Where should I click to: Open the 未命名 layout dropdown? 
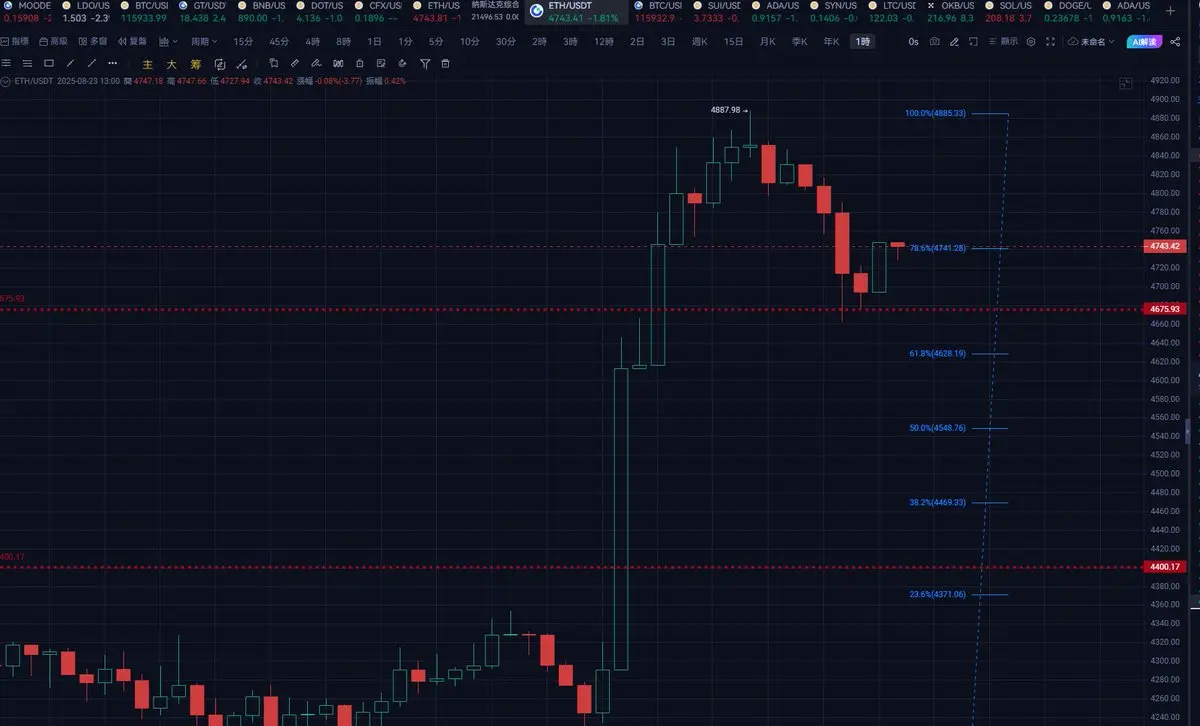(1091, 42)
